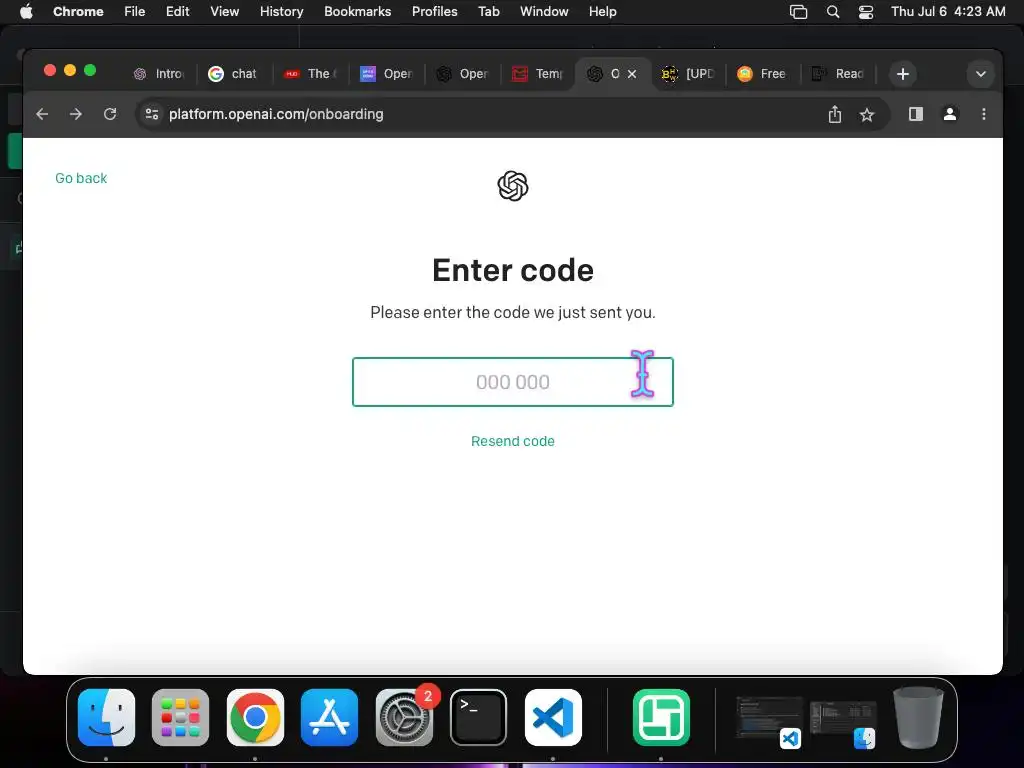Focus the verification code input field
The image size is (1024, 768).
[513, 382]
